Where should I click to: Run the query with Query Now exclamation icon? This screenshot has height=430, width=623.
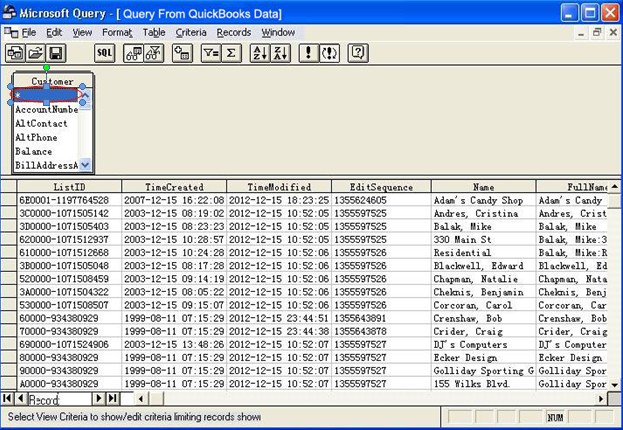click(309, 53)
